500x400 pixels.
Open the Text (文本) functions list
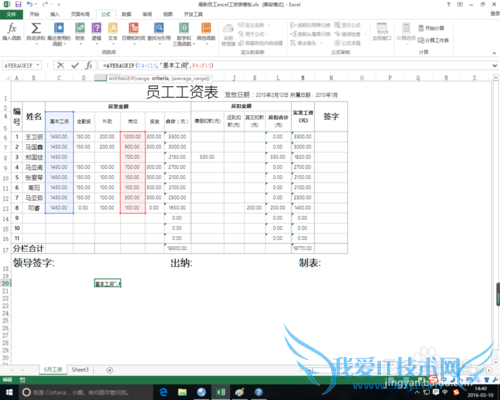pos(113,33)
